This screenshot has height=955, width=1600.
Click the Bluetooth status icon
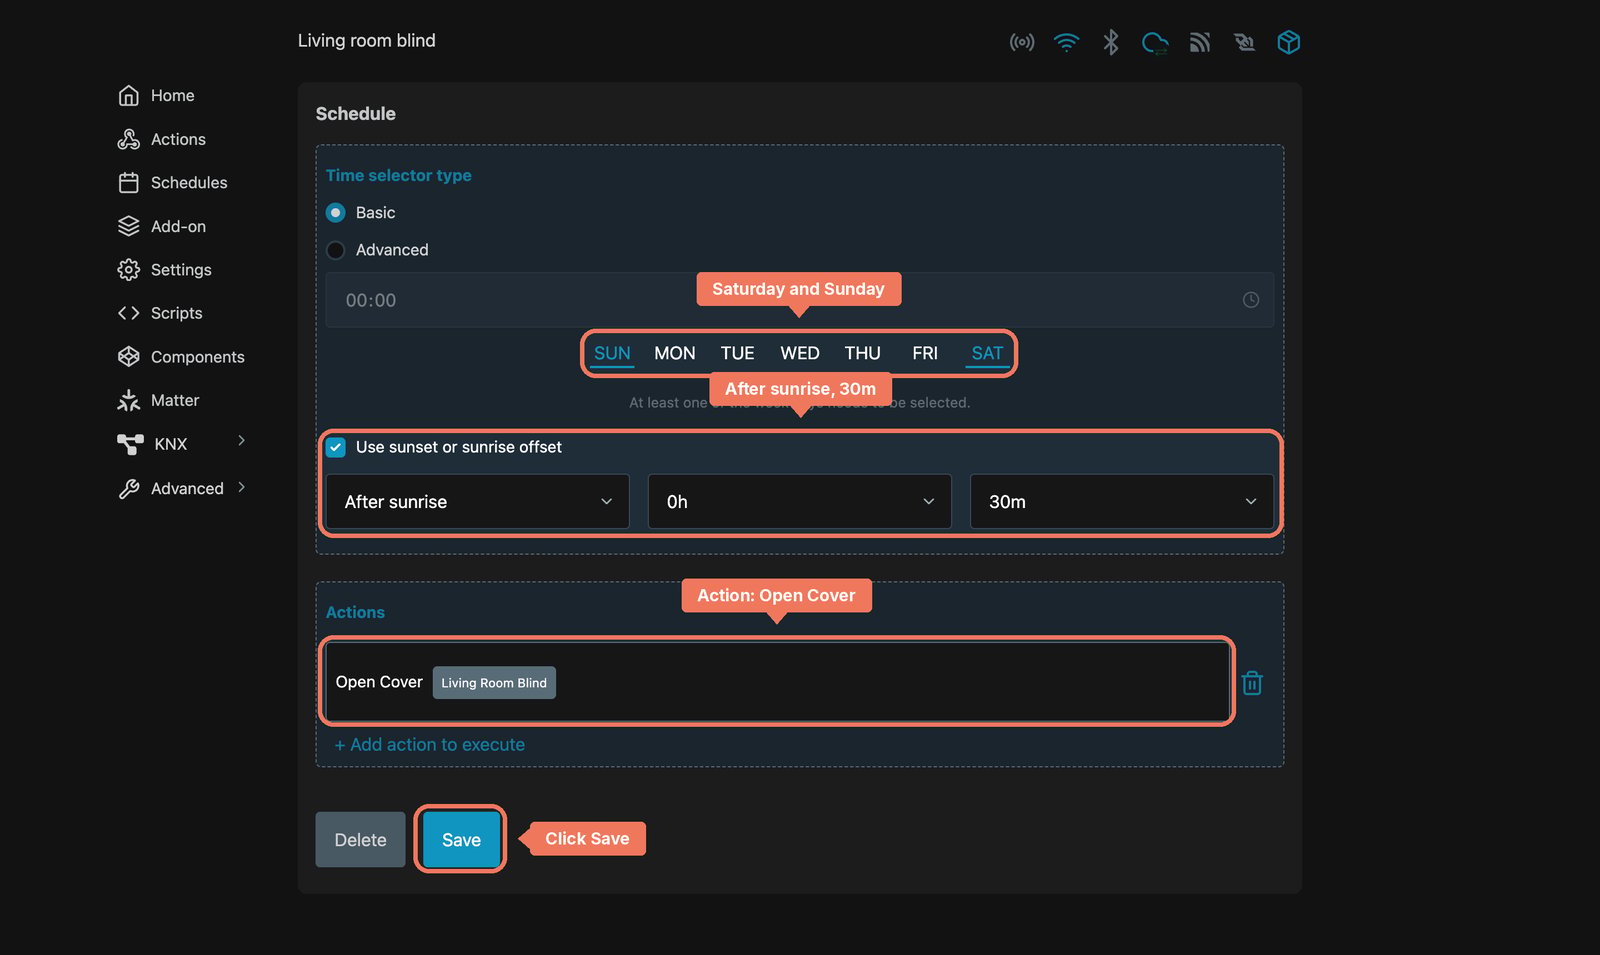[1110, 42]
